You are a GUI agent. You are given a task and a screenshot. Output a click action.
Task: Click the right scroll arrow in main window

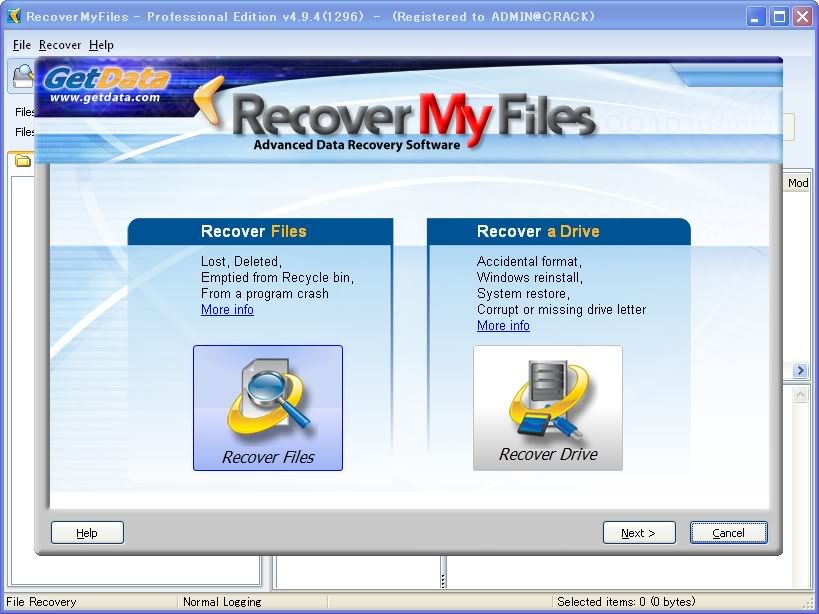click(x=800, y=371)
